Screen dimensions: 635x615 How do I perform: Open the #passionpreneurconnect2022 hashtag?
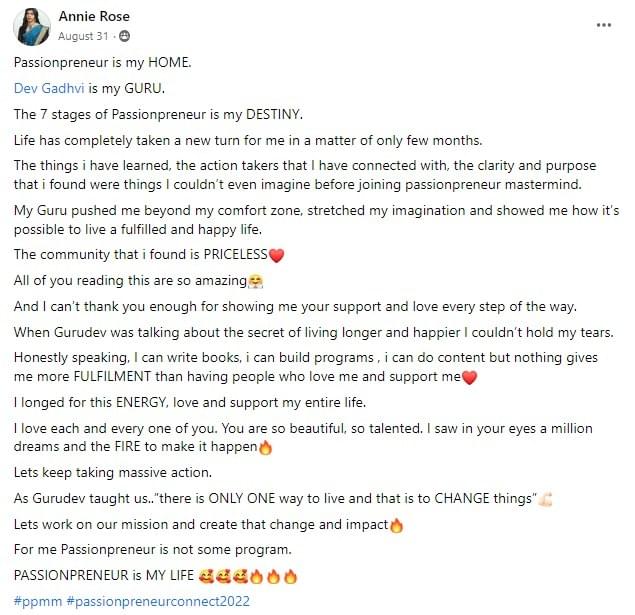pyautogui.click(x=158, y=602)
